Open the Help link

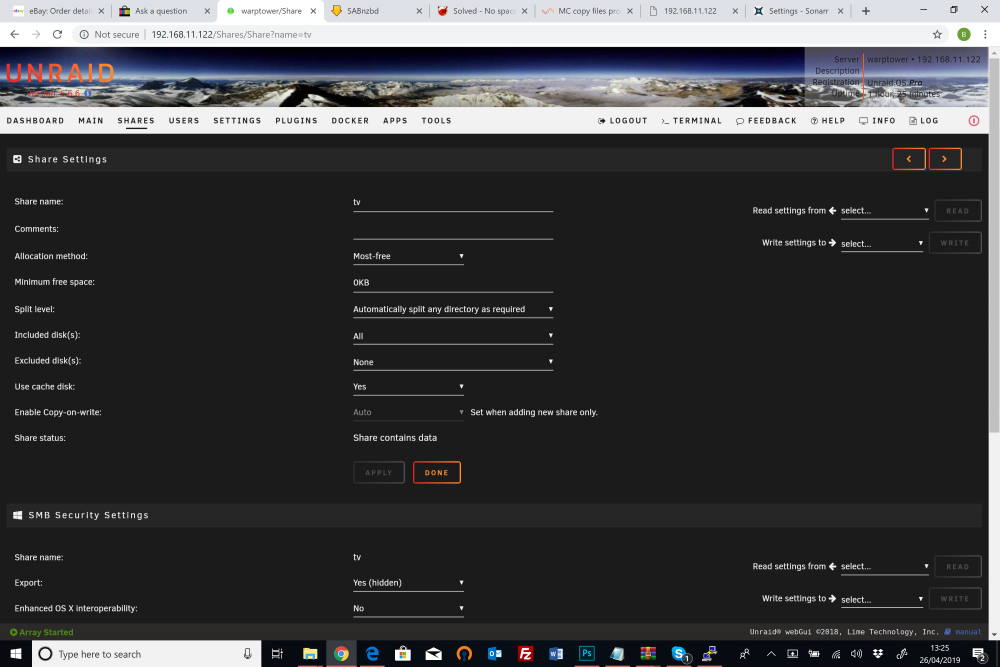point(828,121)
